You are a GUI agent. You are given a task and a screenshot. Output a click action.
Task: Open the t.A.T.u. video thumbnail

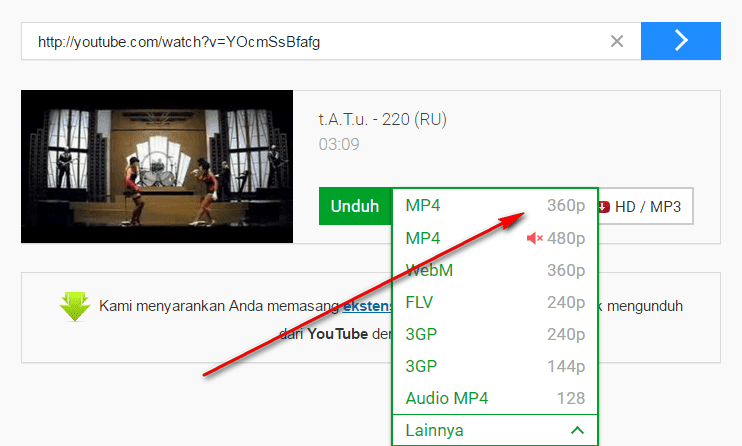[x=157, y=167]
